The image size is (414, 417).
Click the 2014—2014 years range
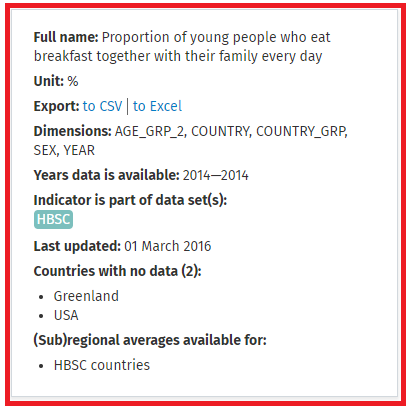point(216,175)
